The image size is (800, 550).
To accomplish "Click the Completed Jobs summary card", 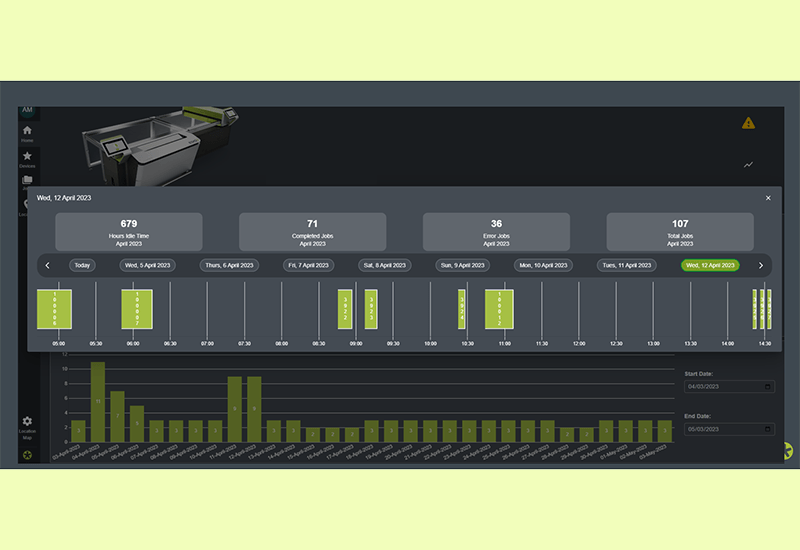I will tap(312, 231).
